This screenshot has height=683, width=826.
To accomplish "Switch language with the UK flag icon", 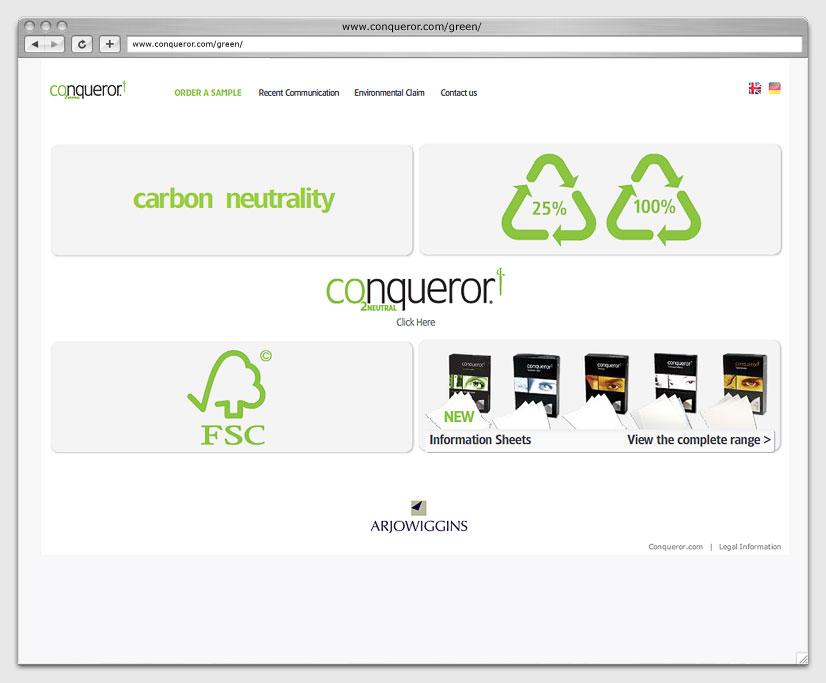I will tap(755, 88).
